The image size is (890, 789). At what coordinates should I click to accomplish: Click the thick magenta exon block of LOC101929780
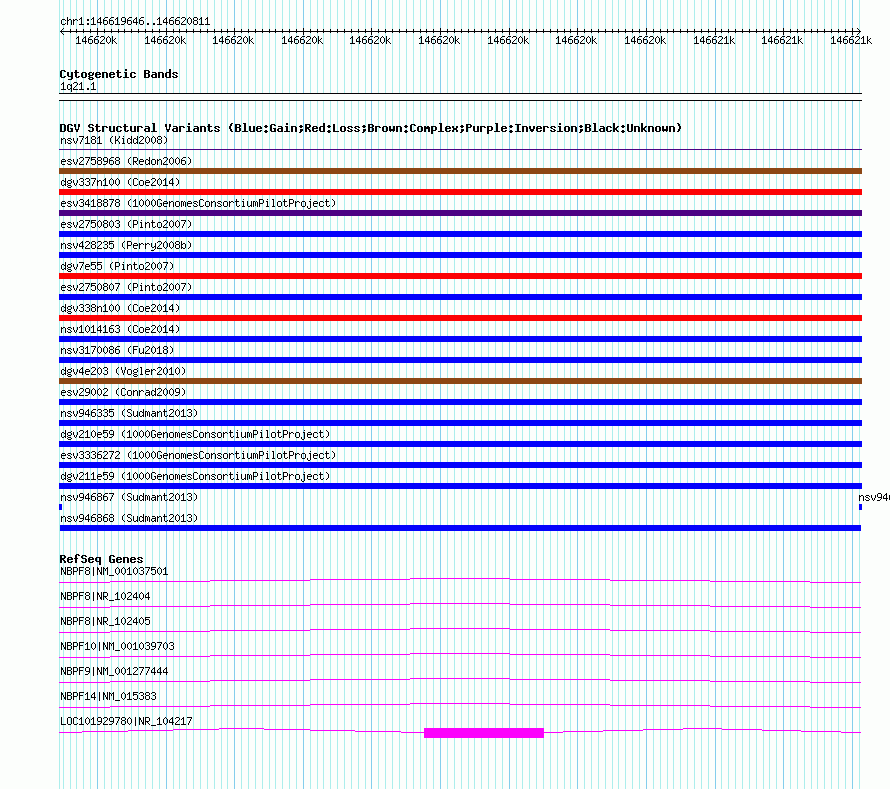click(x=484, y=733)
